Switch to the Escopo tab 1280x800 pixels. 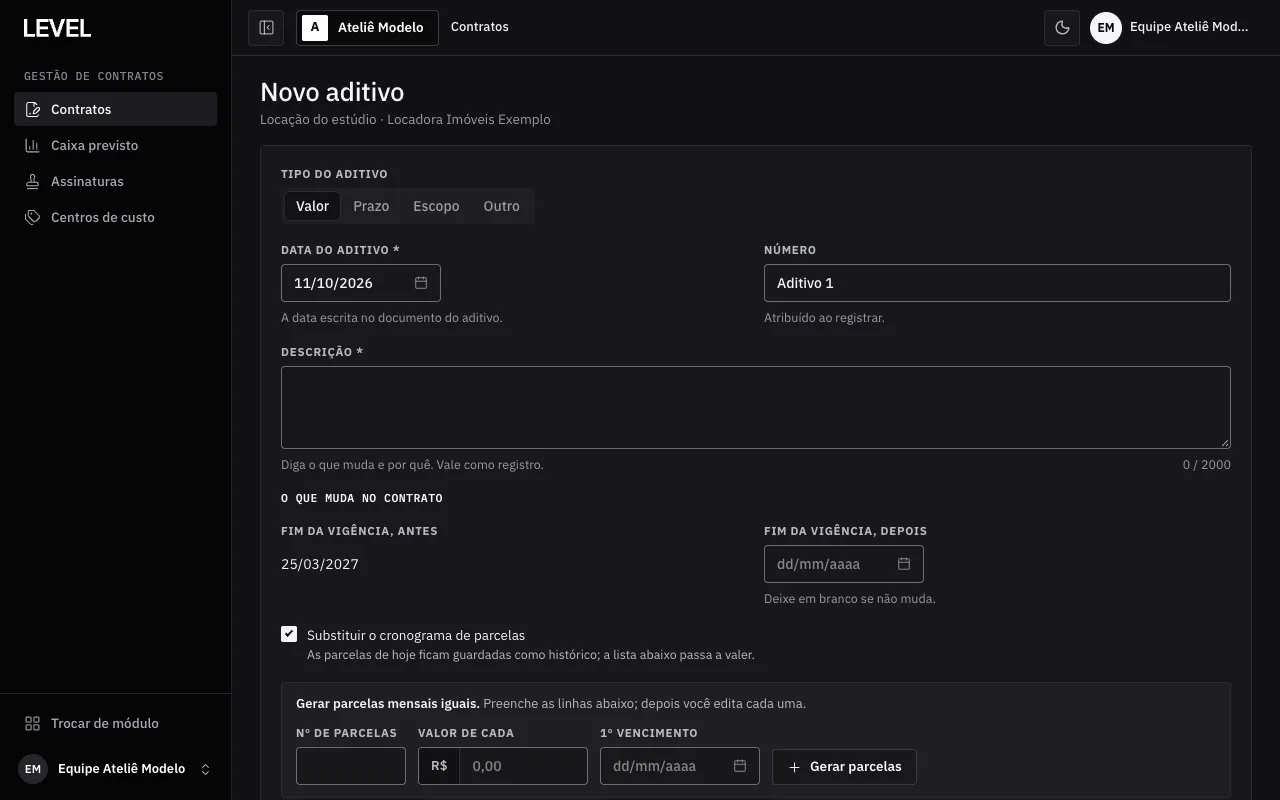pyautogui.click(x=436, y=206)
